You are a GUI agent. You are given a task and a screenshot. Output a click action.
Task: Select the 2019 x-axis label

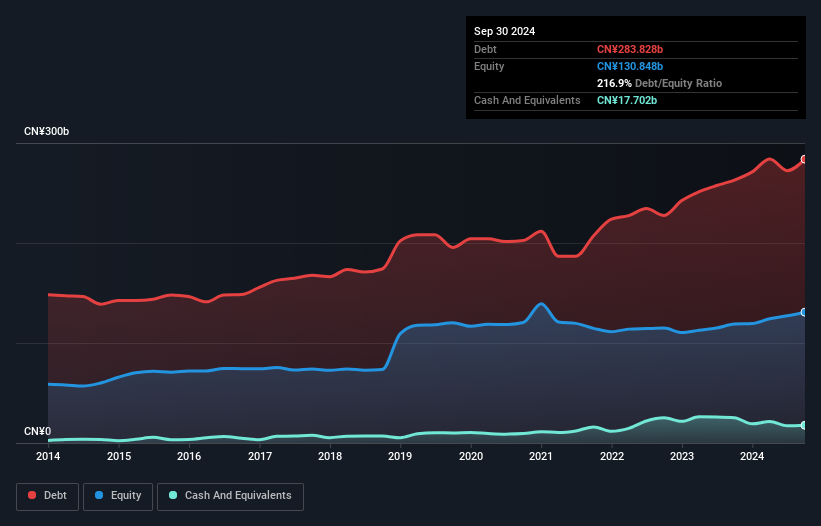[400, 456]
